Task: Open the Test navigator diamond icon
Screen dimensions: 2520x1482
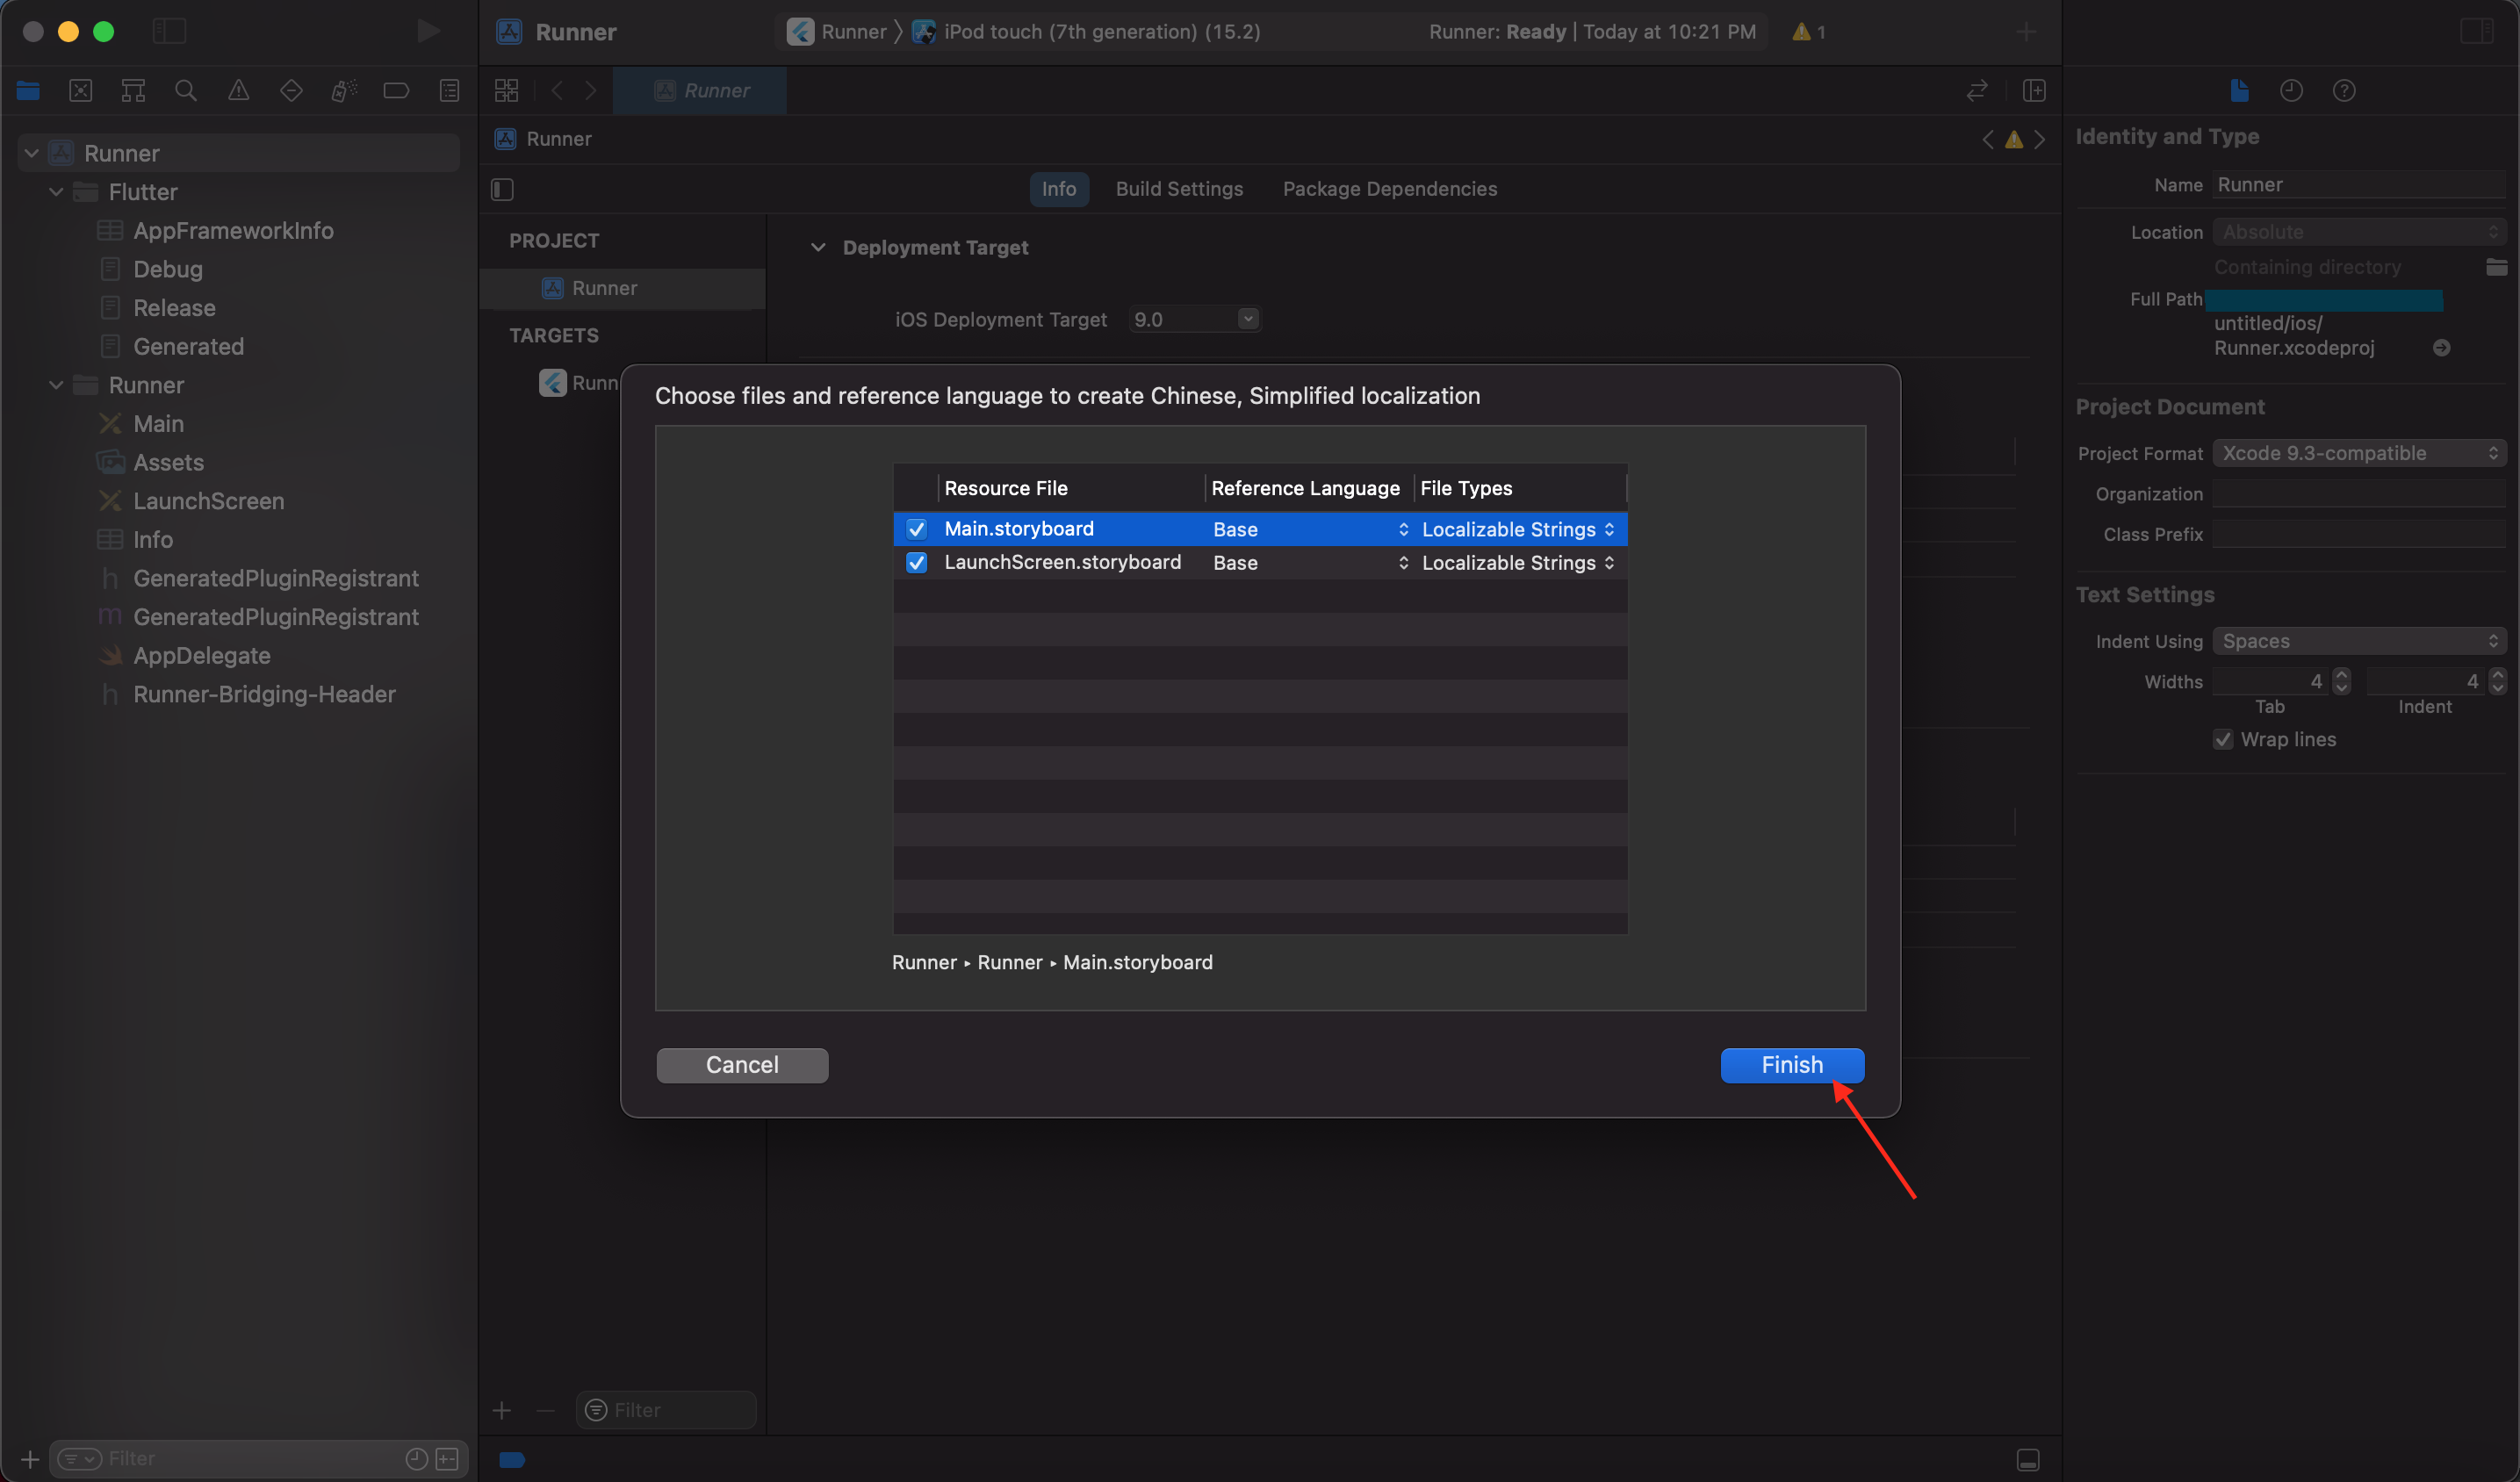Action: coord(291,91)
